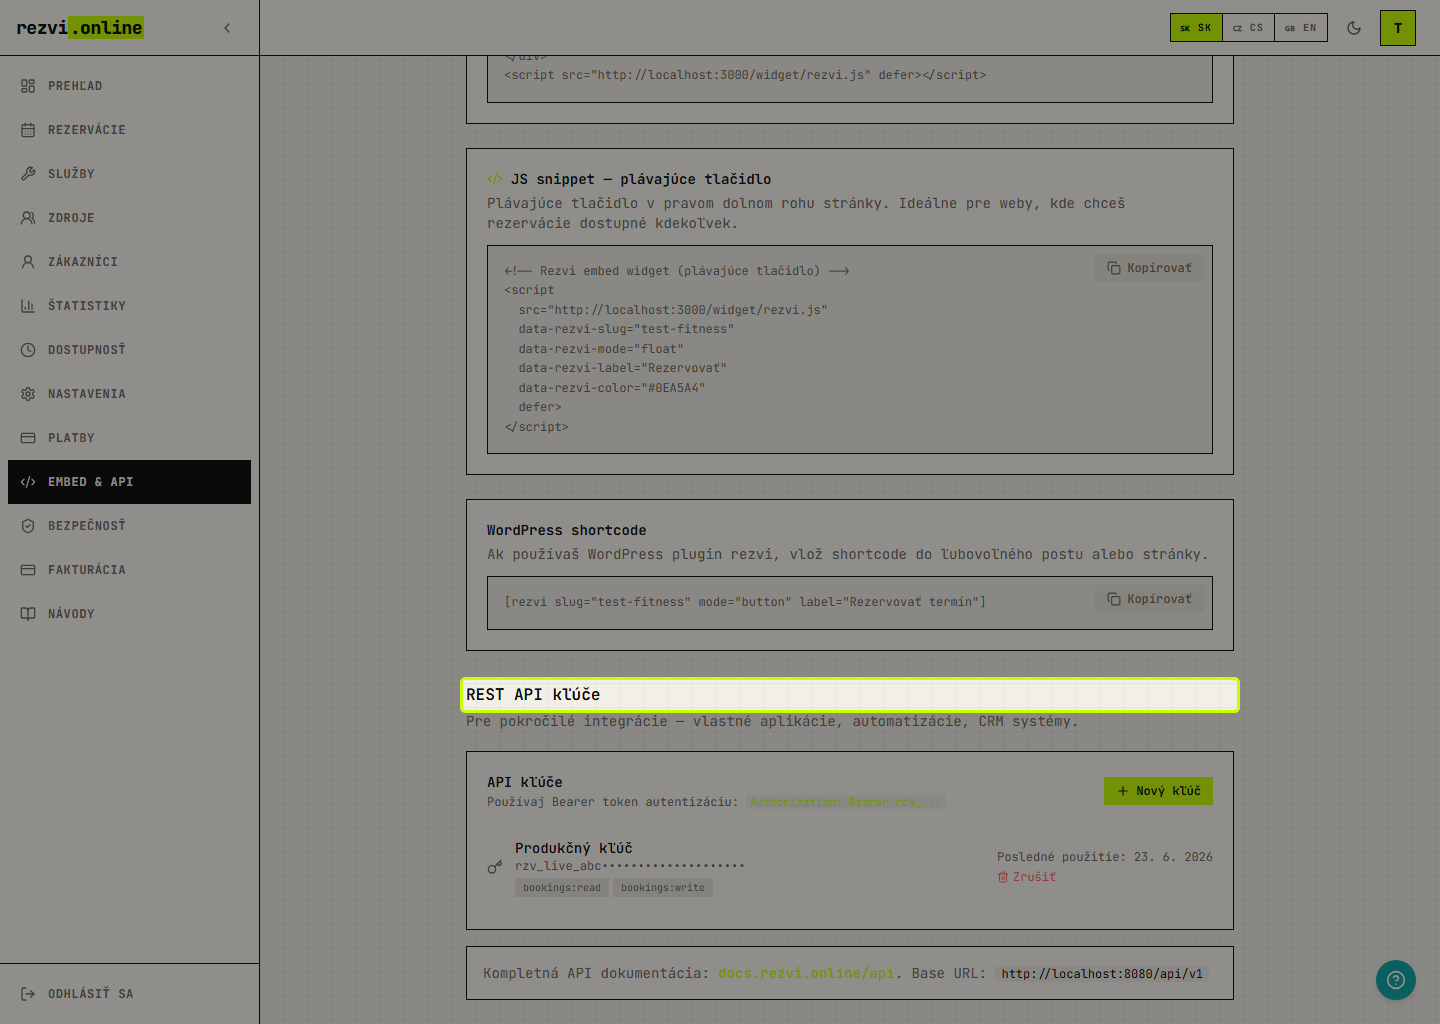Click the Produkčný kľúč key name
This screenshot has height=1024, width=1440.
pos(574,848)
